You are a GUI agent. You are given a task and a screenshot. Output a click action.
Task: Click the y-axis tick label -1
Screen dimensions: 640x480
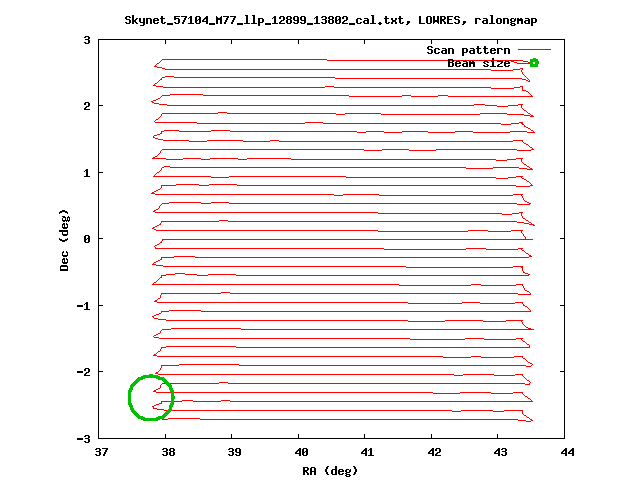click(x=85, y=305)
